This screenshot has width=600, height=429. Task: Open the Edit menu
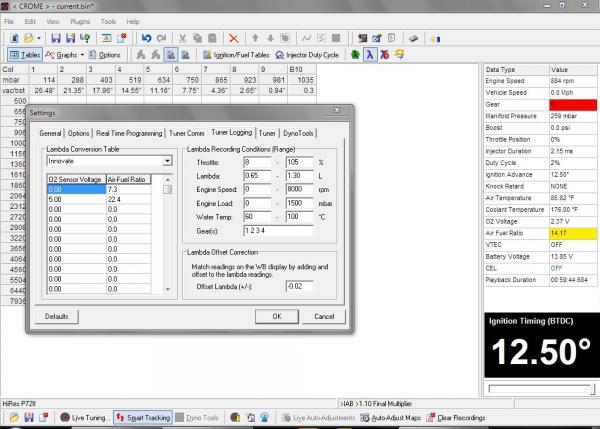click(30, 22)
